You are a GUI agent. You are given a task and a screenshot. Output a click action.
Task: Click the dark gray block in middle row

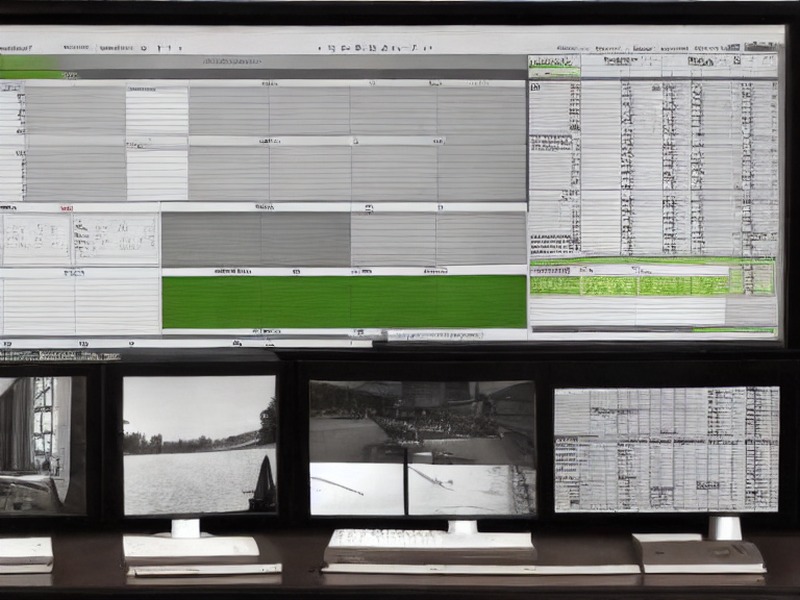[256, 239]
